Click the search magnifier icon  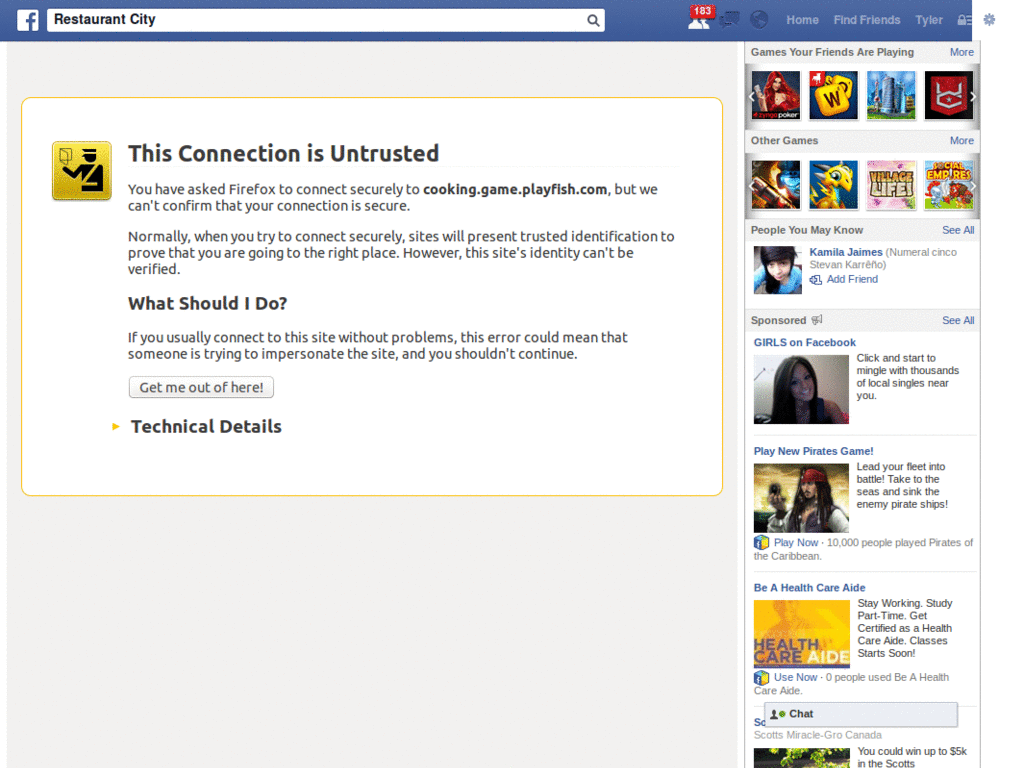592,20
